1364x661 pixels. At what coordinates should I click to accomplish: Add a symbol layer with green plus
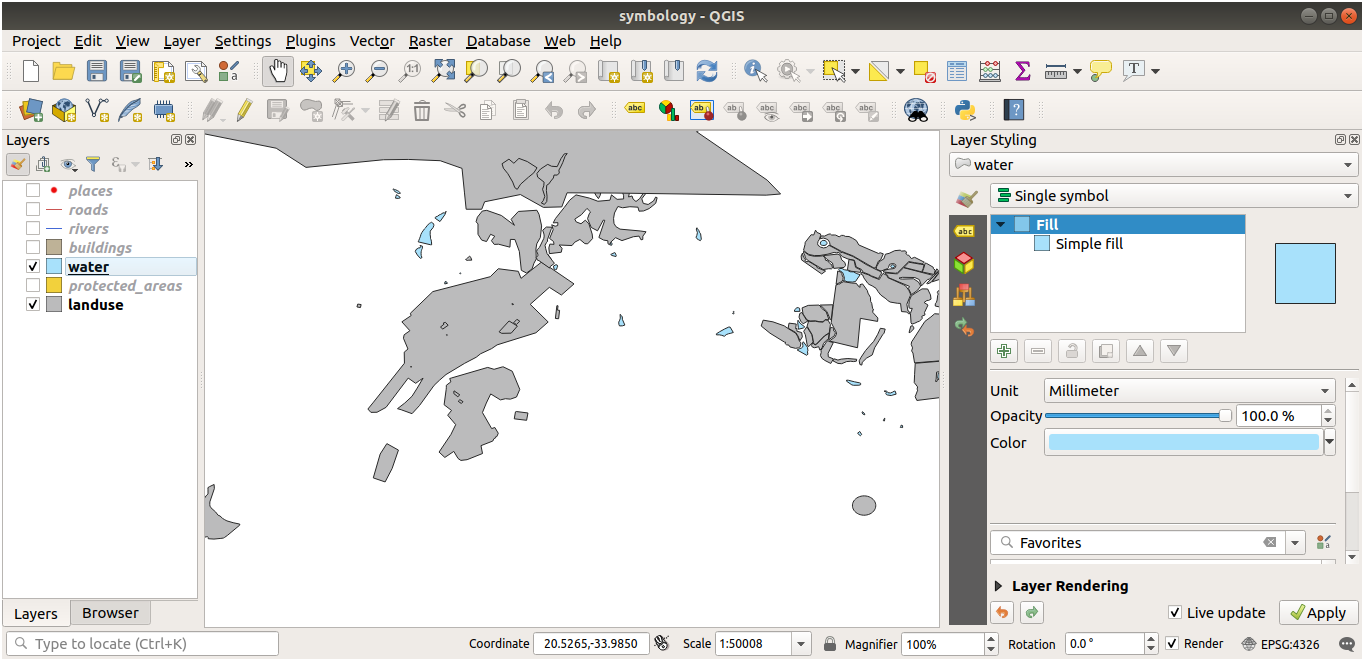tap(1004, 351)
